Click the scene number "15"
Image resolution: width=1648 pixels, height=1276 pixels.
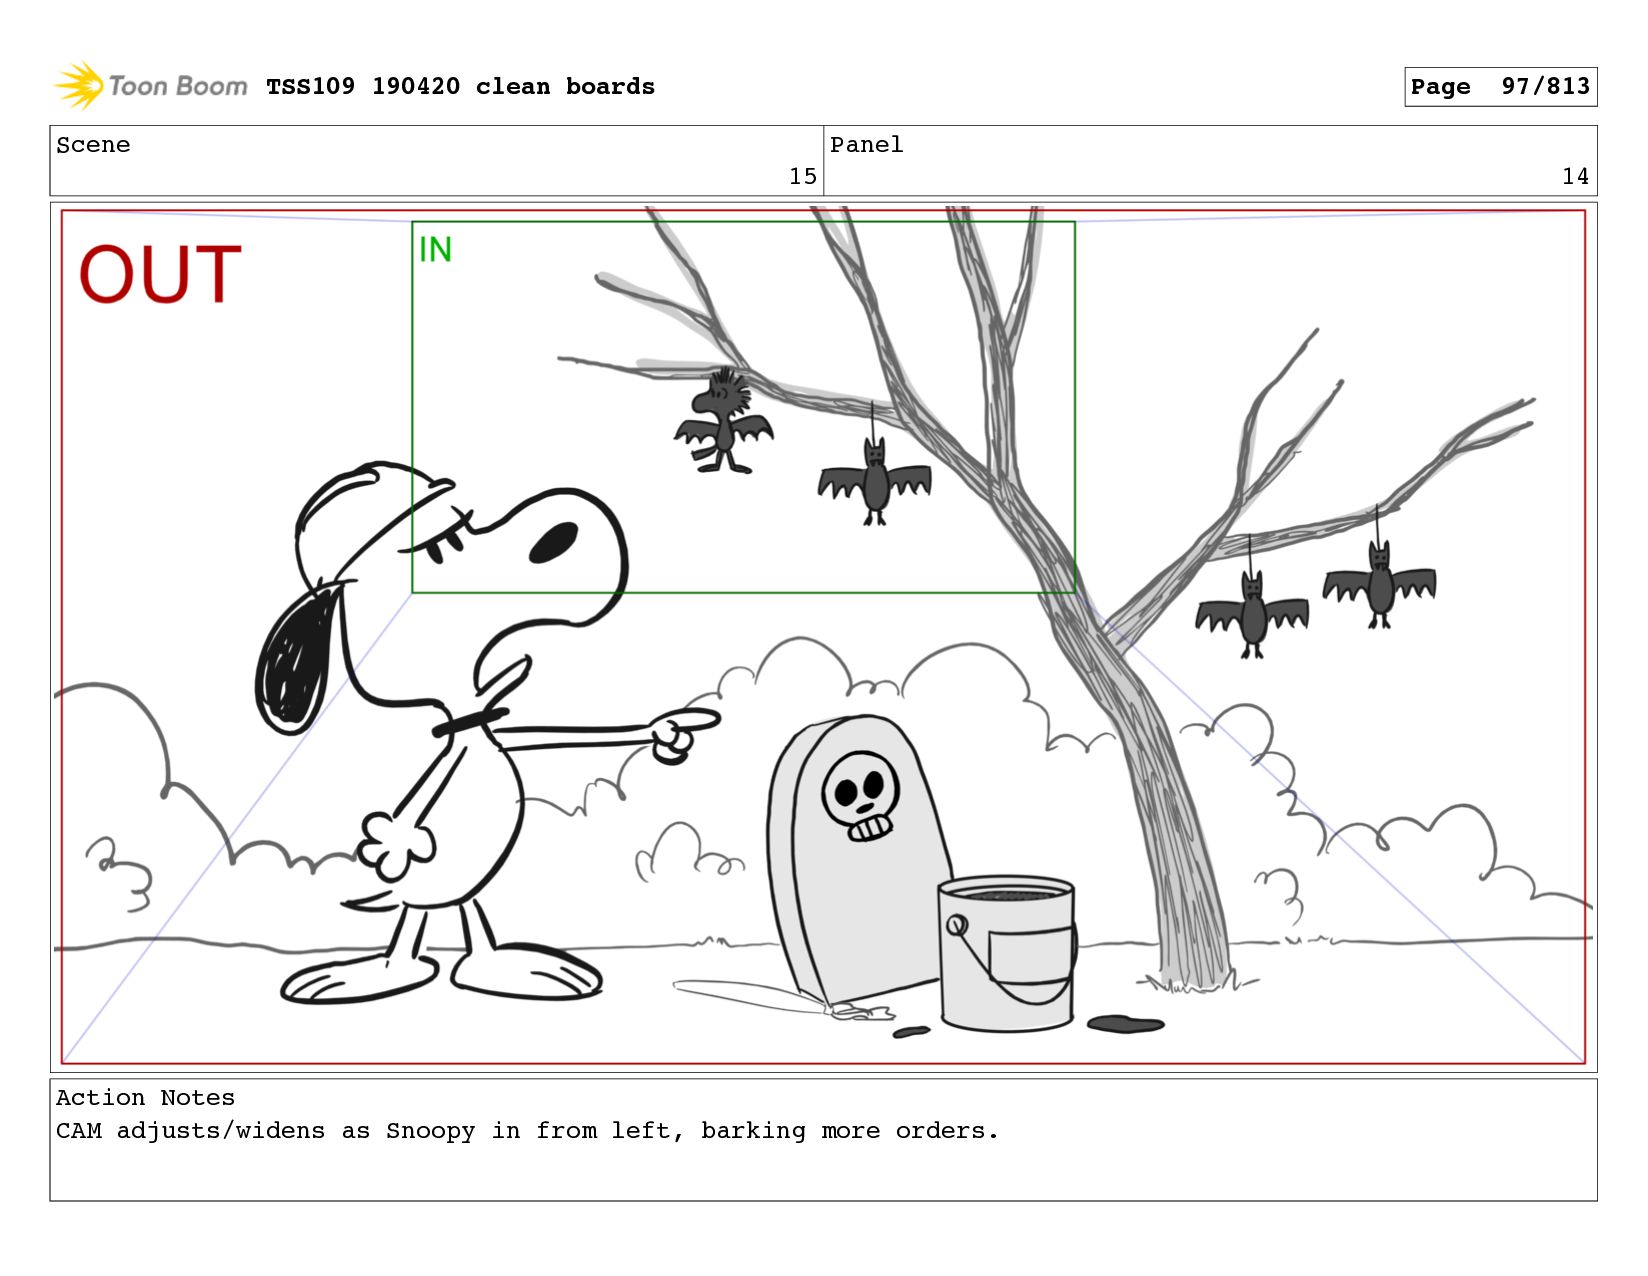[x=803, y=177]
